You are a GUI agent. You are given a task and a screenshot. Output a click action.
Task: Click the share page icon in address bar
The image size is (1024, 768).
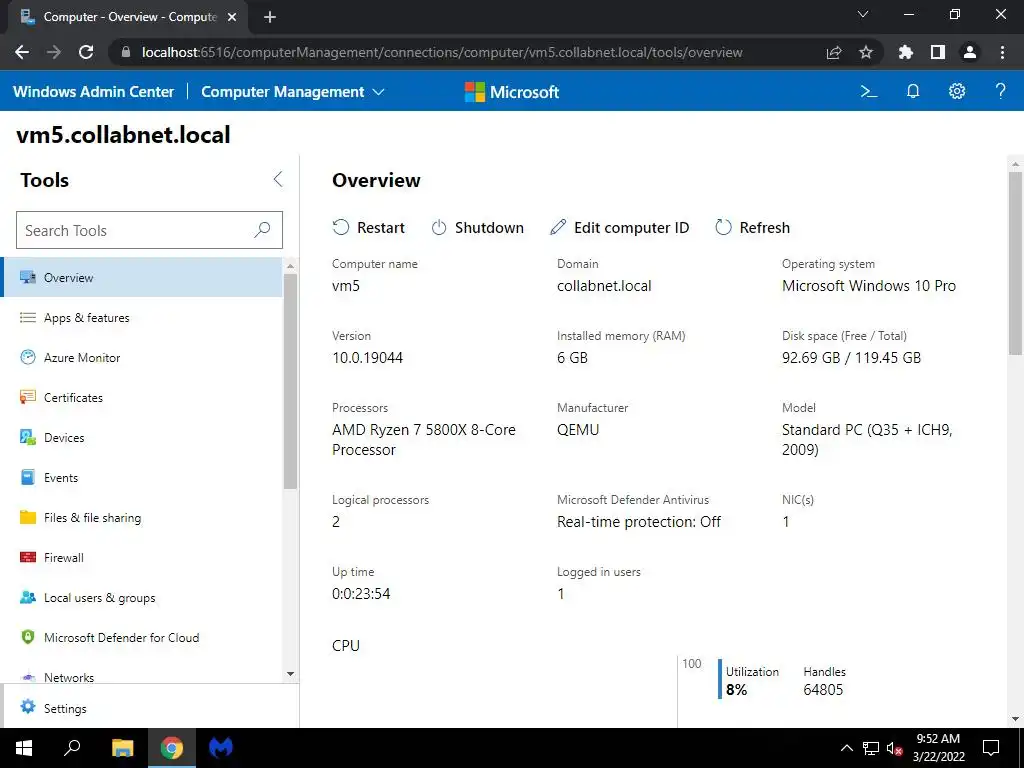click(x=834, y=52)
